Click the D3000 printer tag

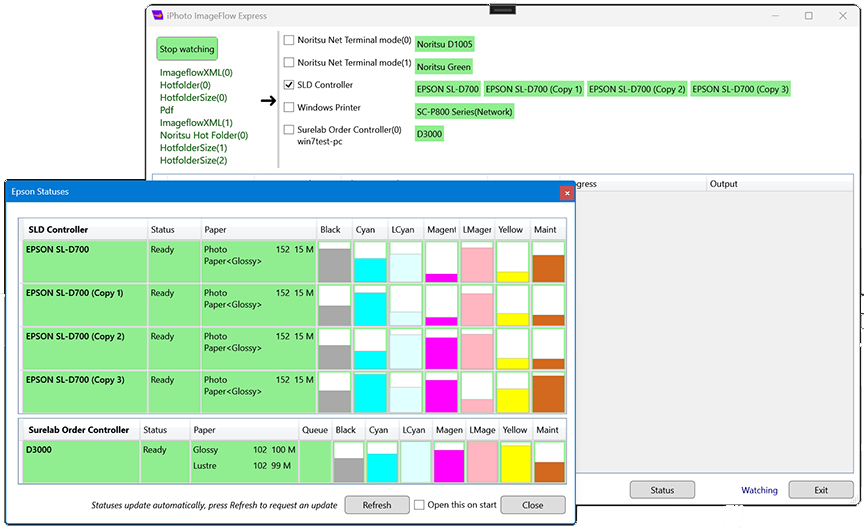coord(429,134)
